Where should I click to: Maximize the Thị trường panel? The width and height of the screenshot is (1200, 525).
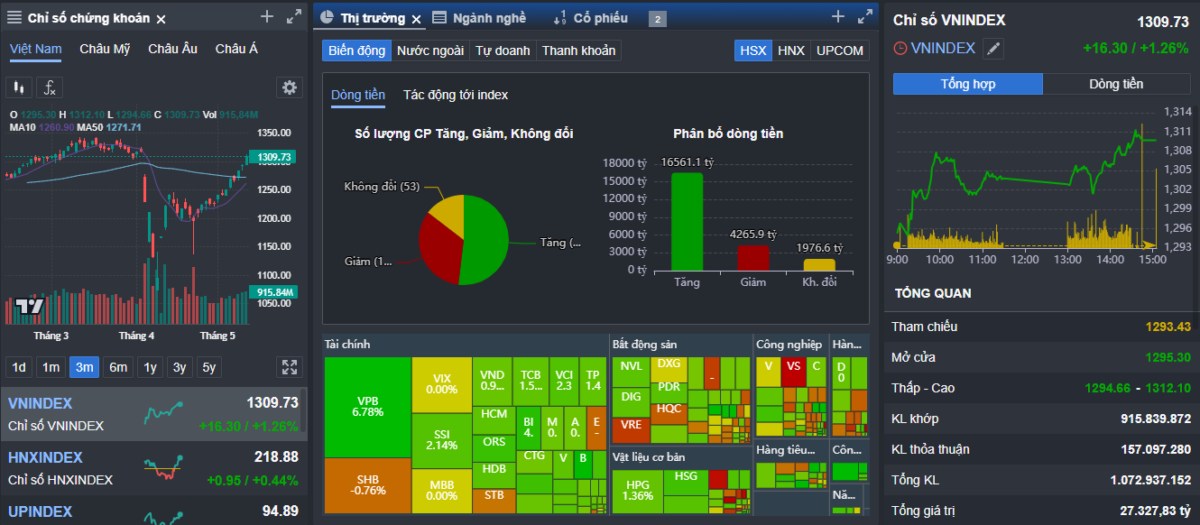tap(865, 16)
